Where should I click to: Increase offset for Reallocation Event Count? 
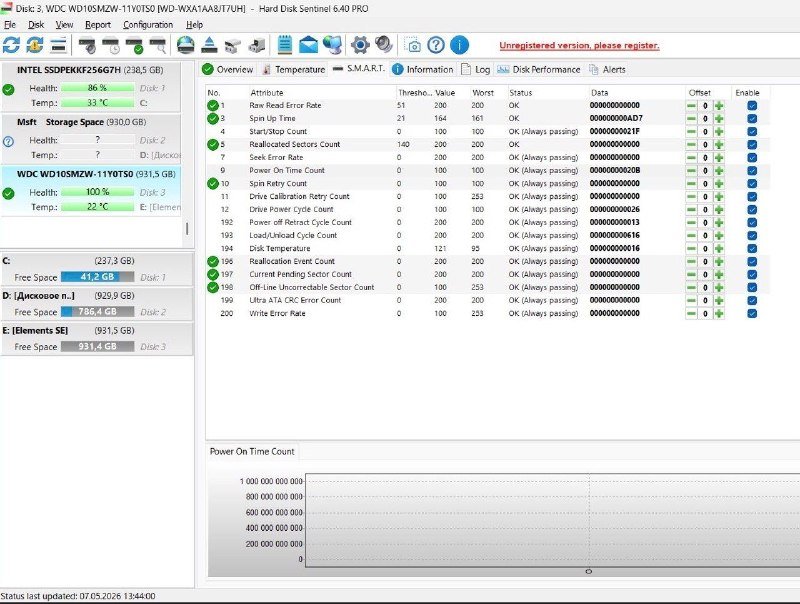[x=719, y=262]
